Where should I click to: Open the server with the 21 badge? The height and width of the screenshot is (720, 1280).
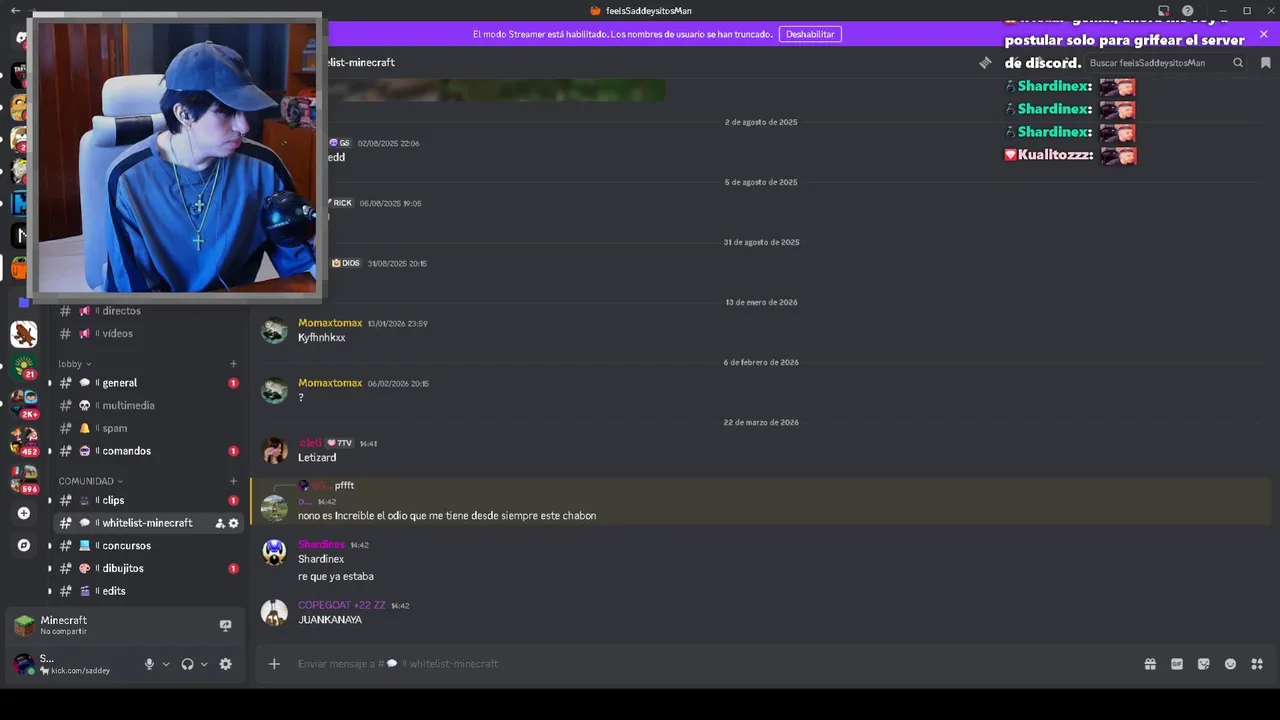(24, 366)
